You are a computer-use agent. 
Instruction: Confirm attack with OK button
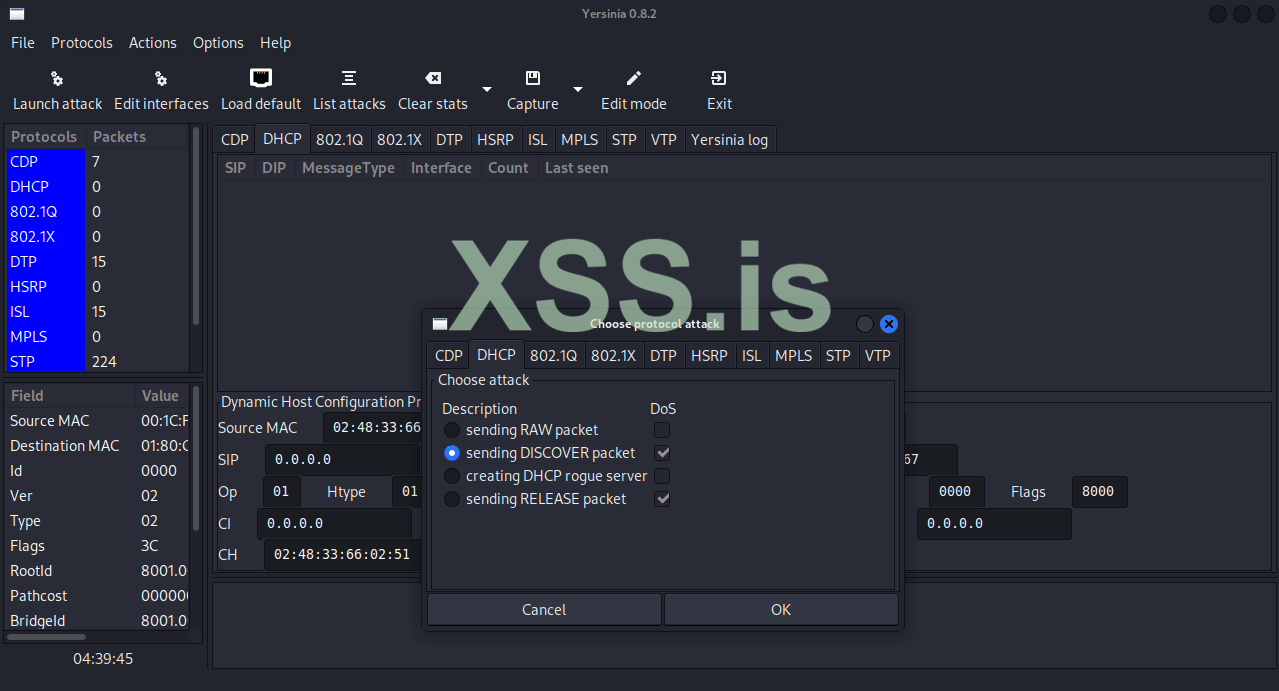[x=781, y=610]
